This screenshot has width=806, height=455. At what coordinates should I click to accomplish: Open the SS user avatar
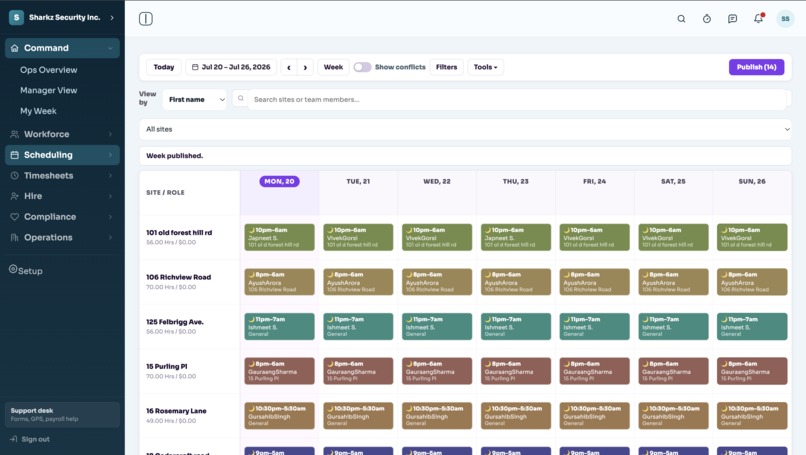785,19
